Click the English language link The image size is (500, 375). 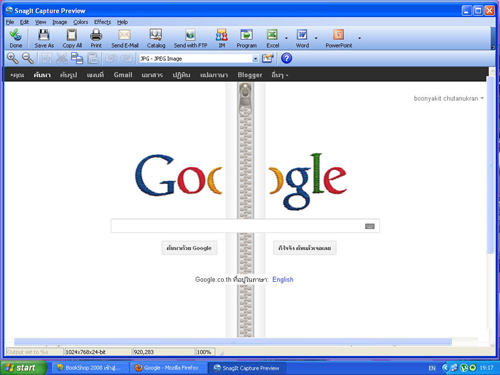pos(283,279)
